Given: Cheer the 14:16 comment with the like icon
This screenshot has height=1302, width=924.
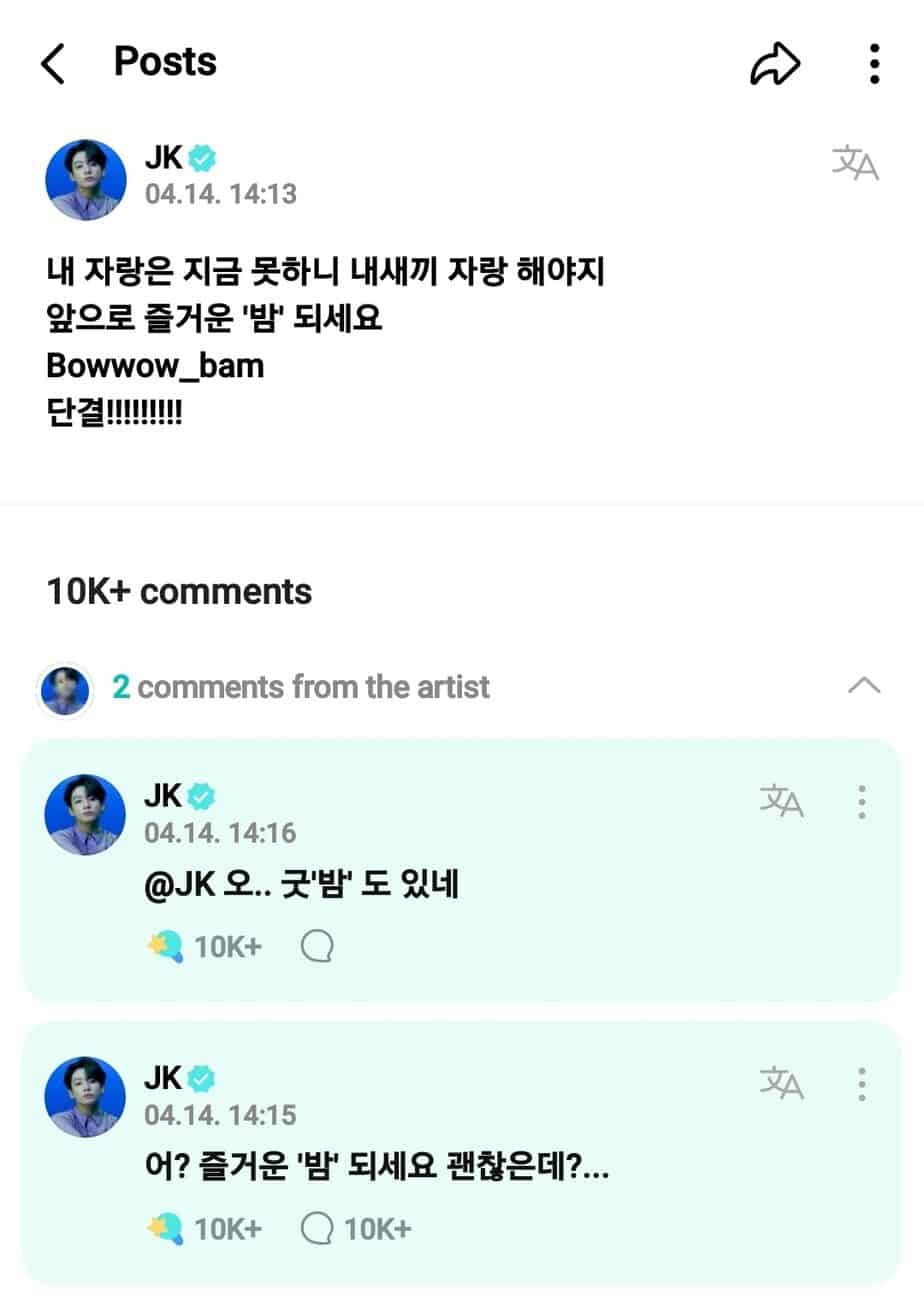Looking at the screenshot, I should tap(166, 946).
